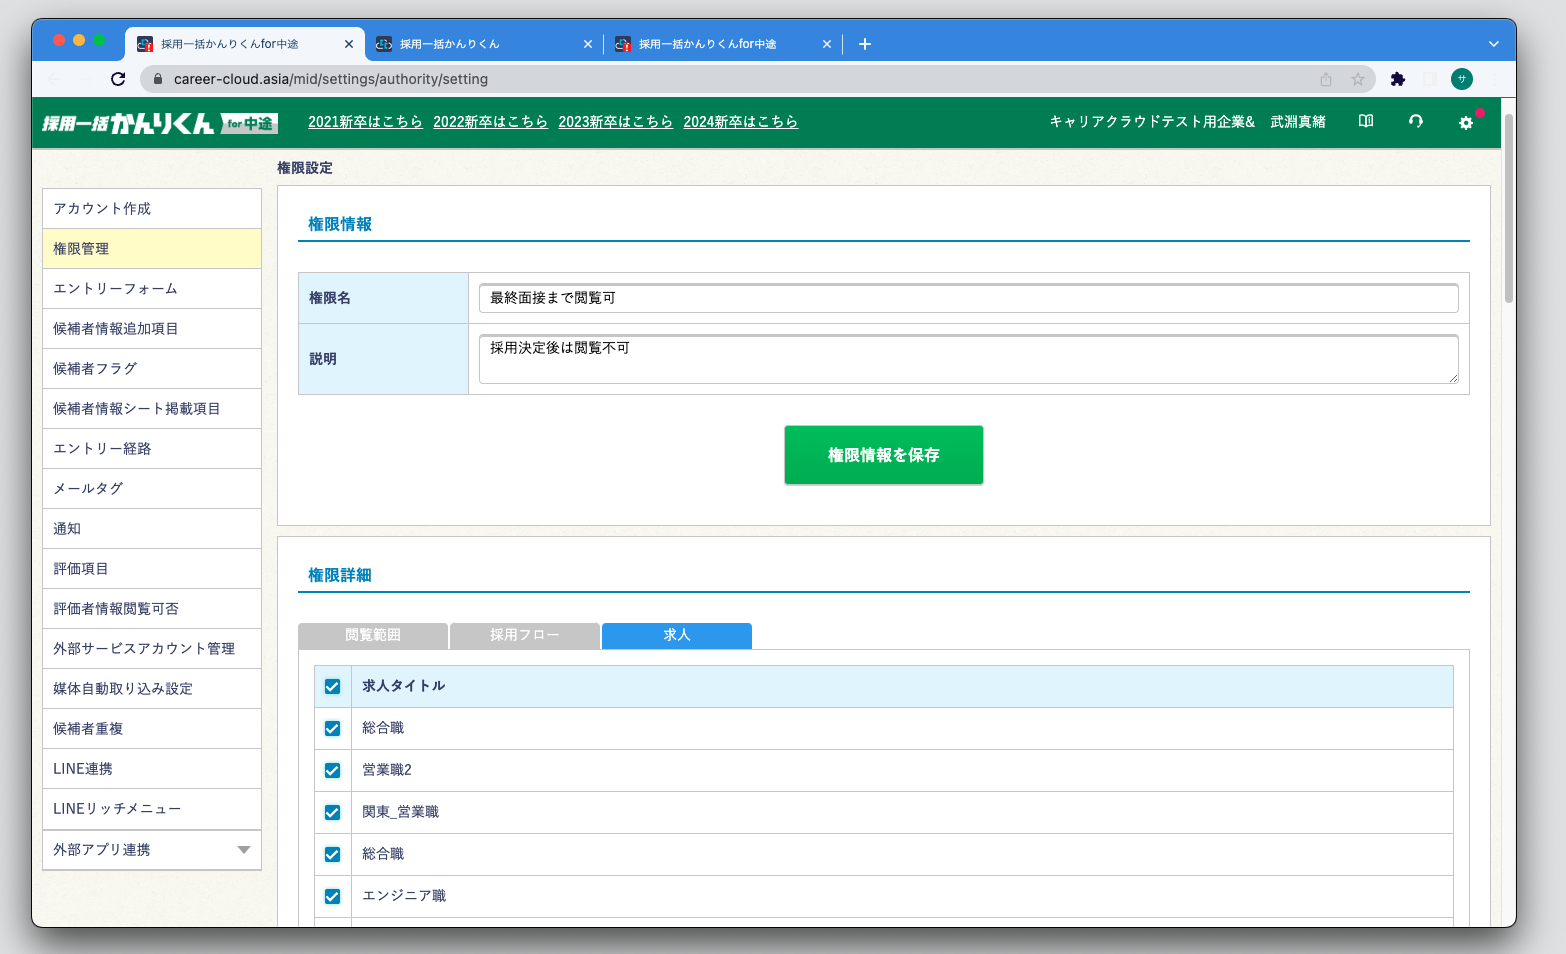Uncheck the エンジニア職 checkbox
1566x954 pixels.
click(x=332, y=897)
